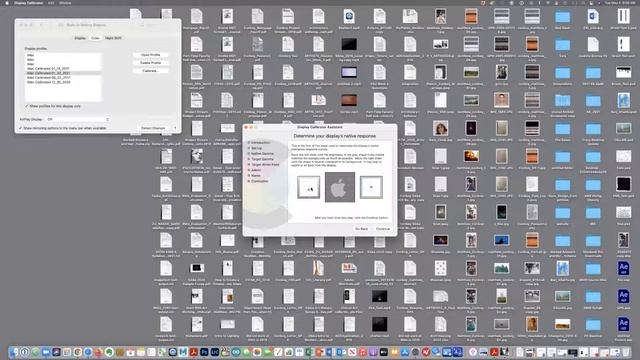This screenshot has width=640, height=360.
Task: Open the AirPlay Display dropdown
Action: pyautogui.click(x=77, y=119)
